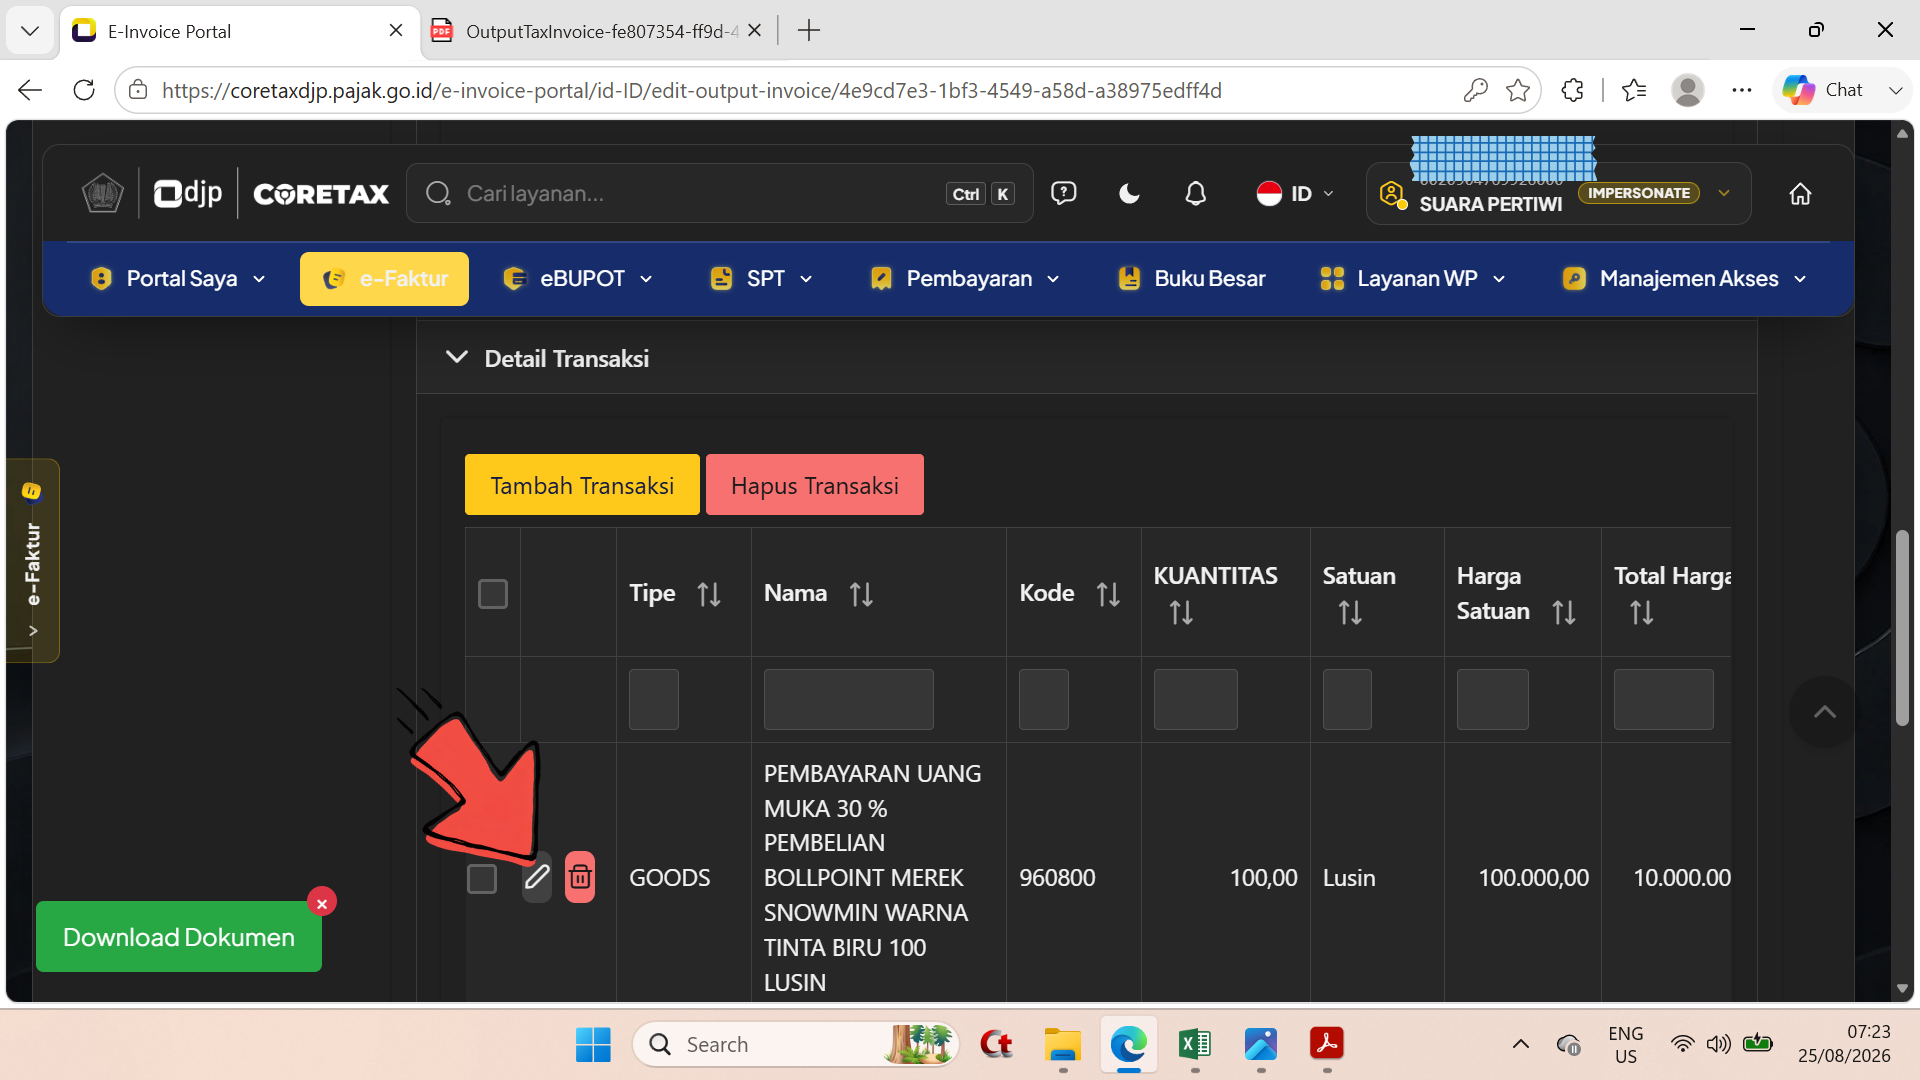Open browser favorites list icon
The height and width of the screenshot is (1080, 1920).
tap(1634, 90)
